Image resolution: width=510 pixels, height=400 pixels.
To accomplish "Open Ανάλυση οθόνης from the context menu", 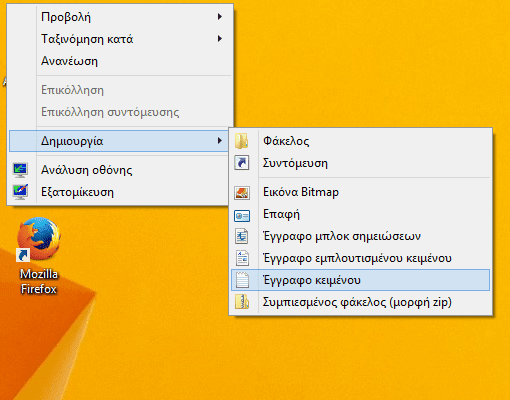I will click(119, 170).
